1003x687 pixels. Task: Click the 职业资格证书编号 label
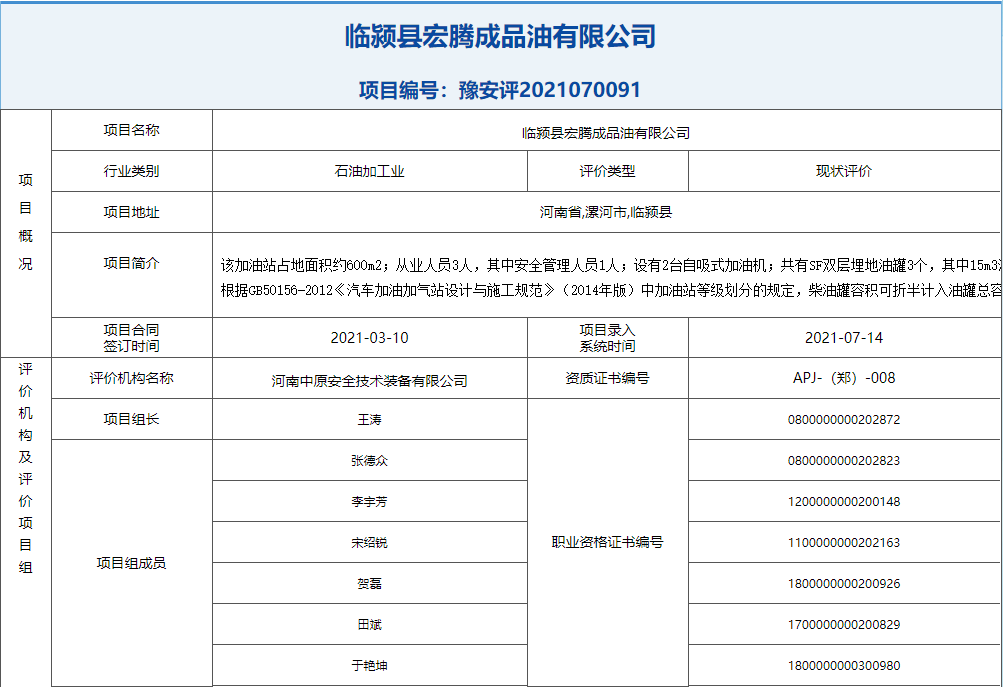tap(607, 542)
